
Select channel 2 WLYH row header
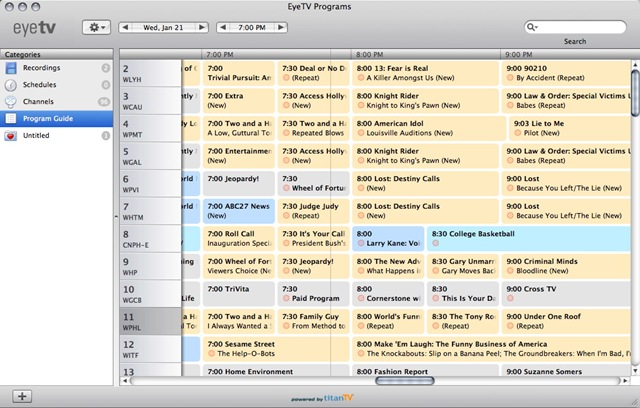[151, 73]
